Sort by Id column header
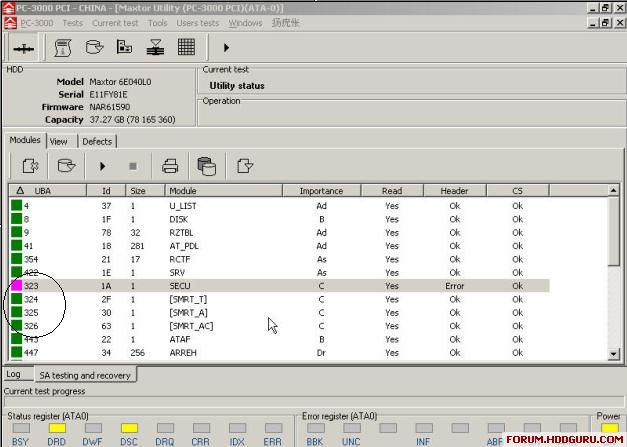This screenshot has height=447, width=627. 106,191
